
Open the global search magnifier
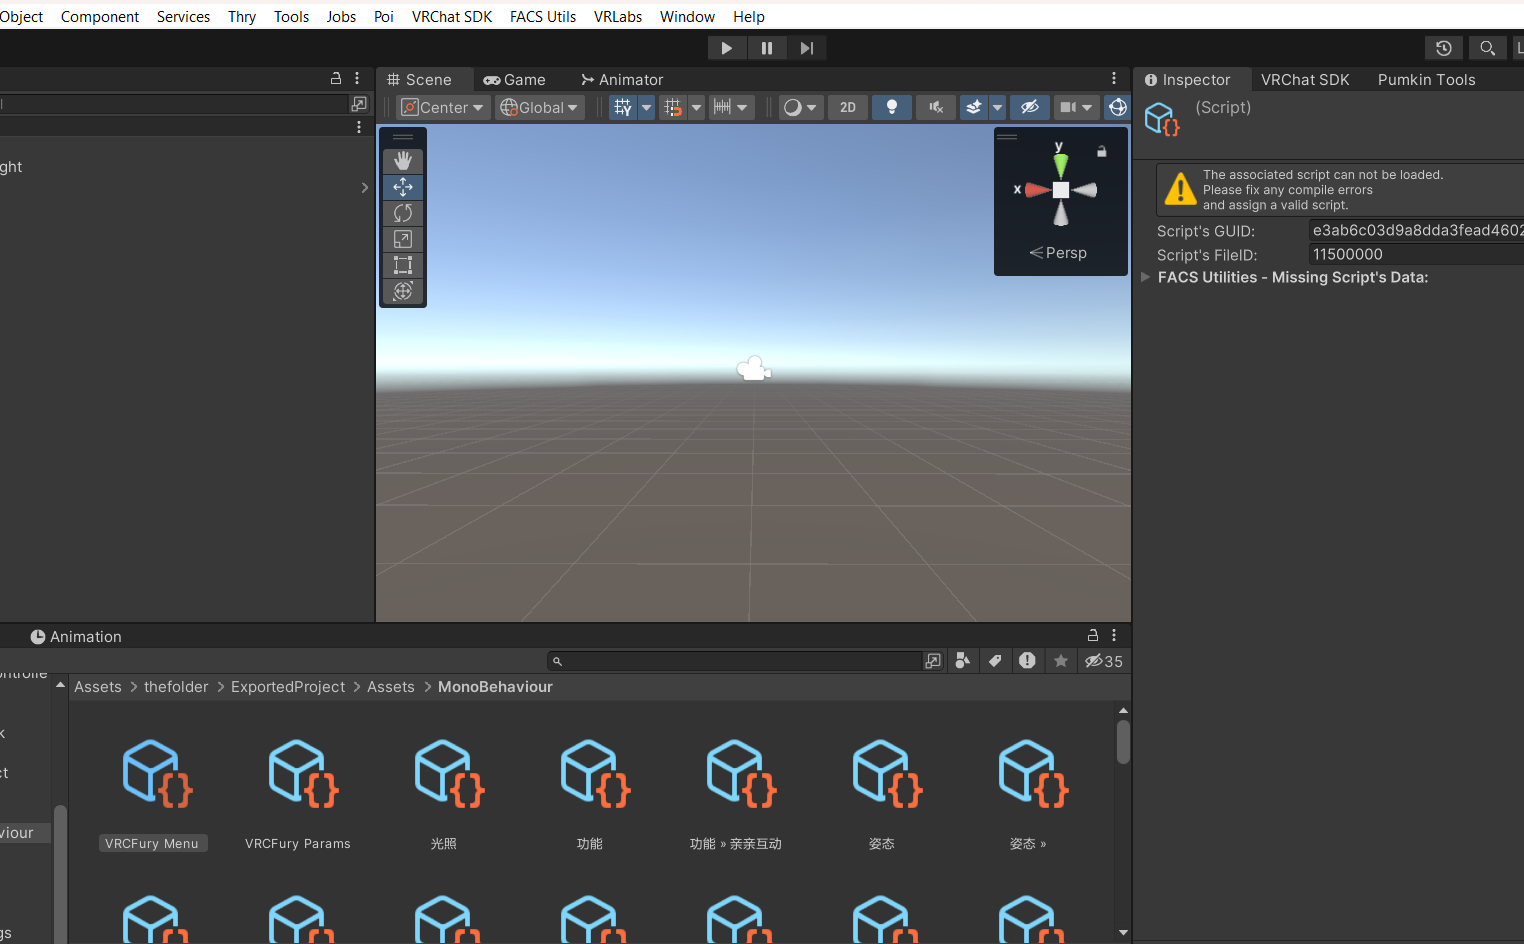(x=1487, y=48)
